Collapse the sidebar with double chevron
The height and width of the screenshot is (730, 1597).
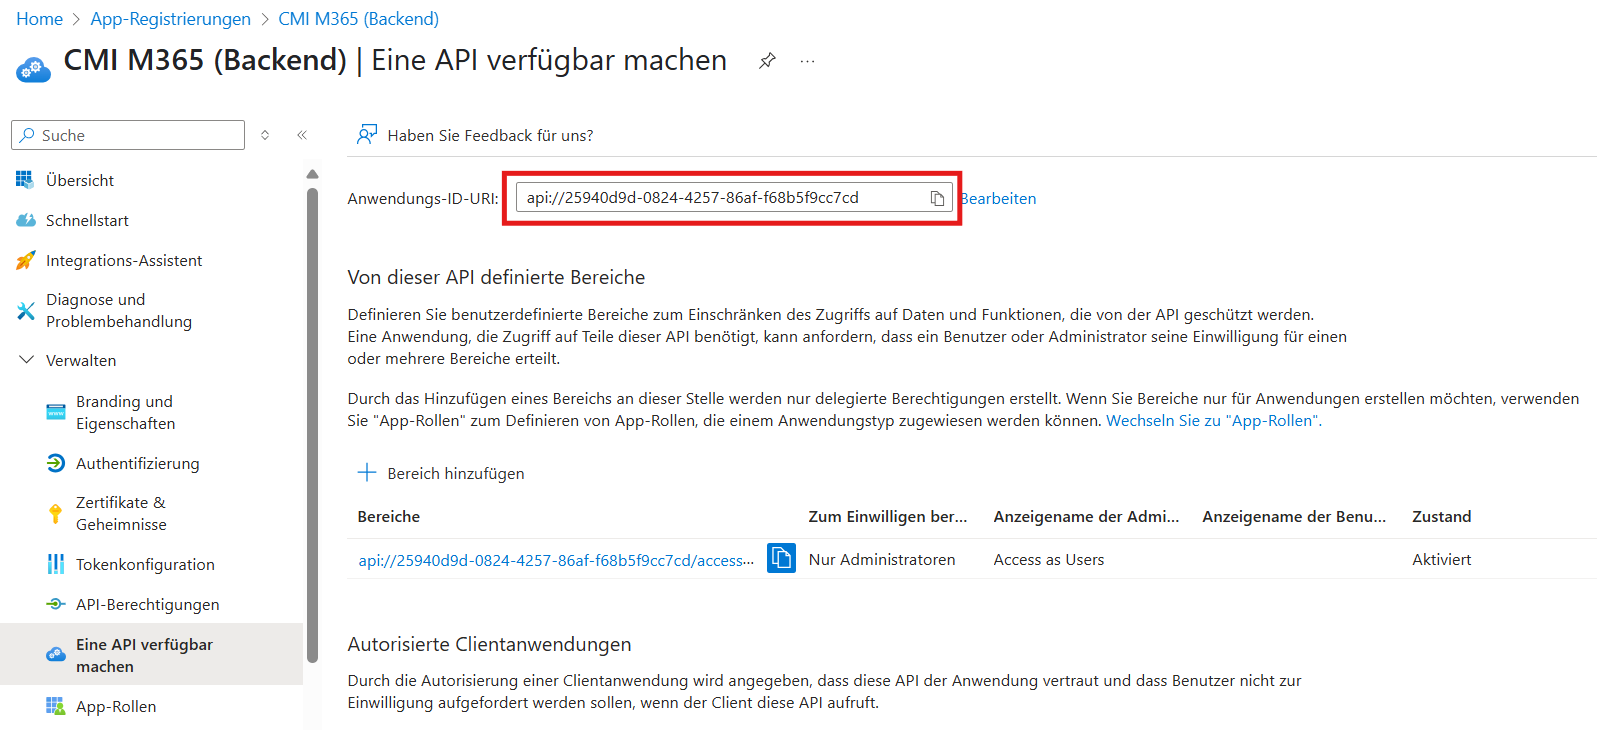[302, 135]
